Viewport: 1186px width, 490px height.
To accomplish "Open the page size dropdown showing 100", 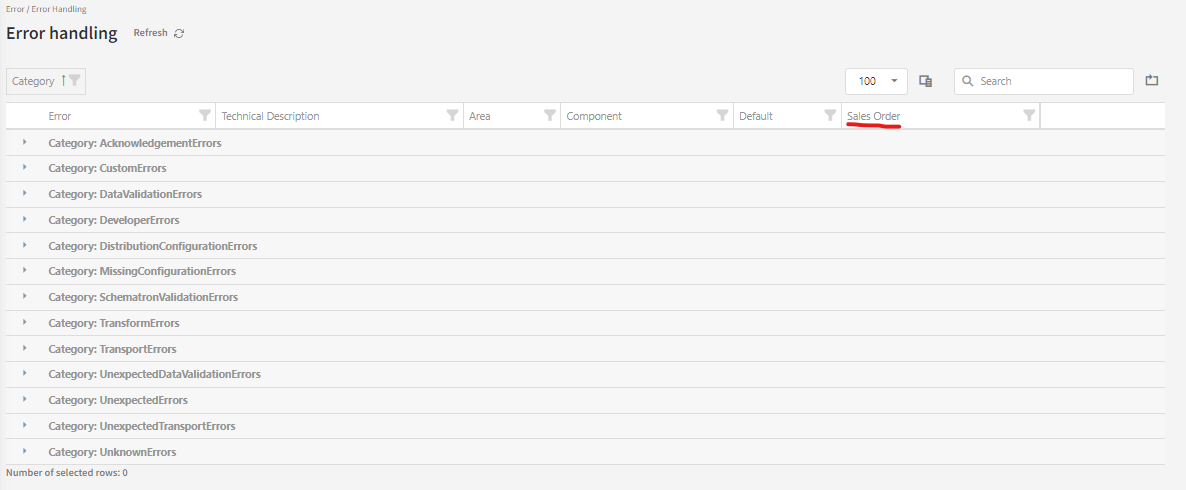I will (876, 81).
